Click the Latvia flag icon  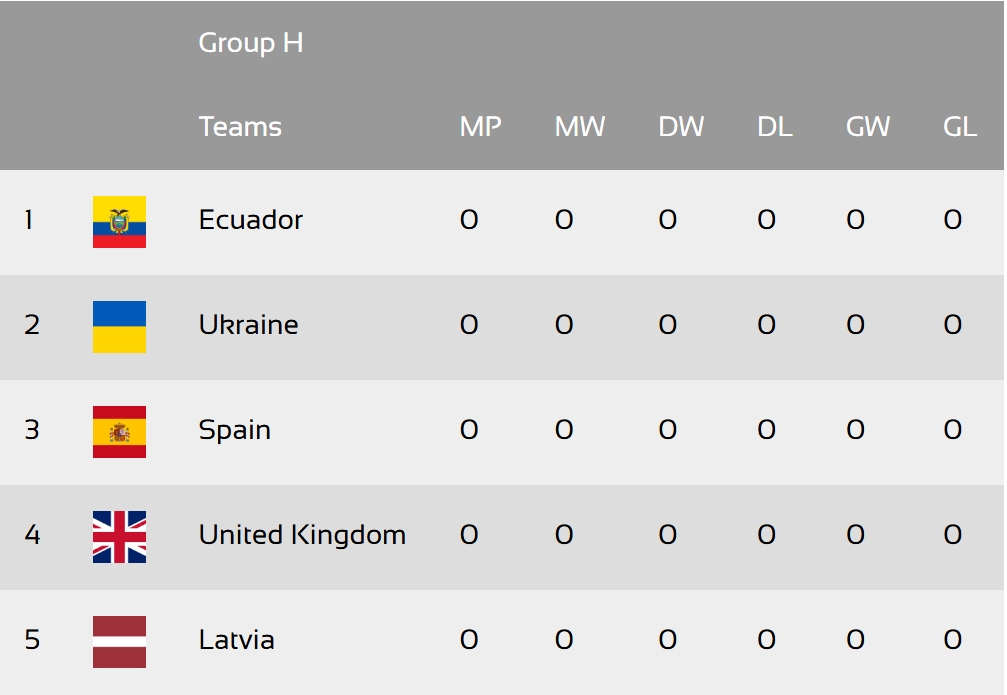point(119,642)
